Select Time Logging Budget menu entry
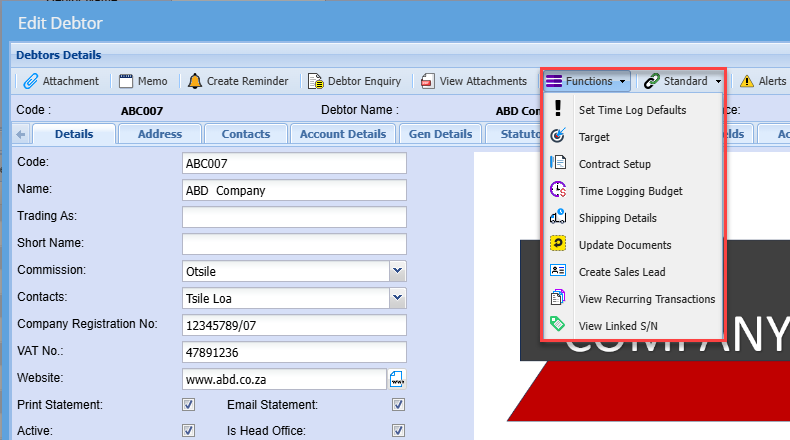The height and width of the screenshot is (440, 790). pyautogui.click(x=632, y=191)
